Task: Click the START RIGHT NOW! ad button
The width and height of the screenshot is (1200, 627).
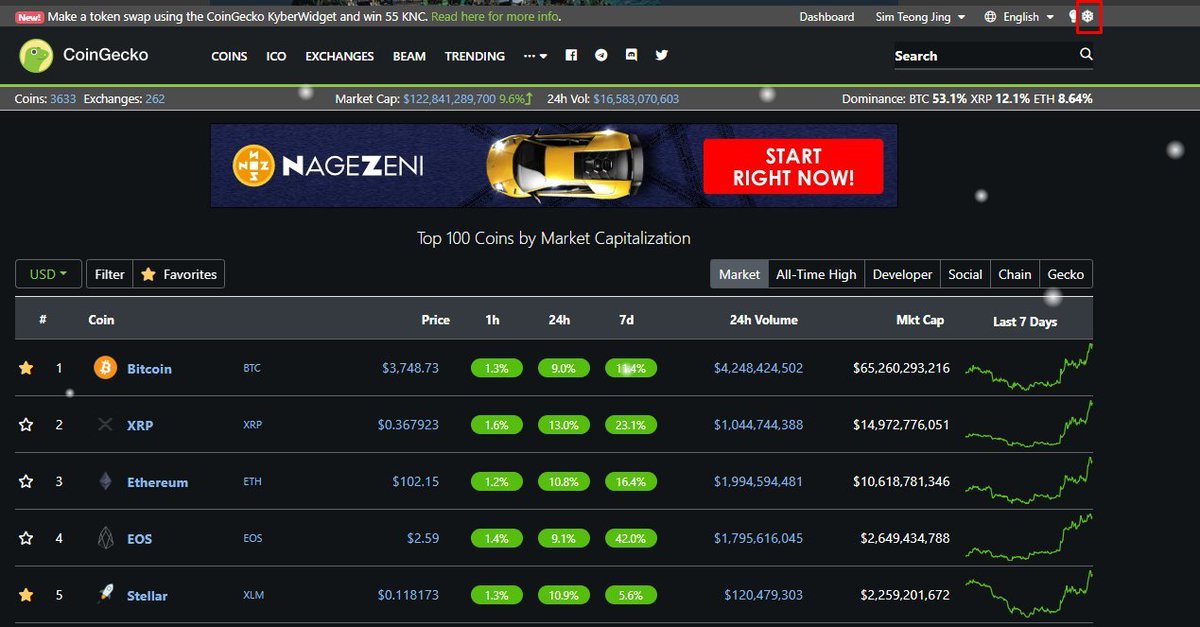Action: click(x=793, y=166)
